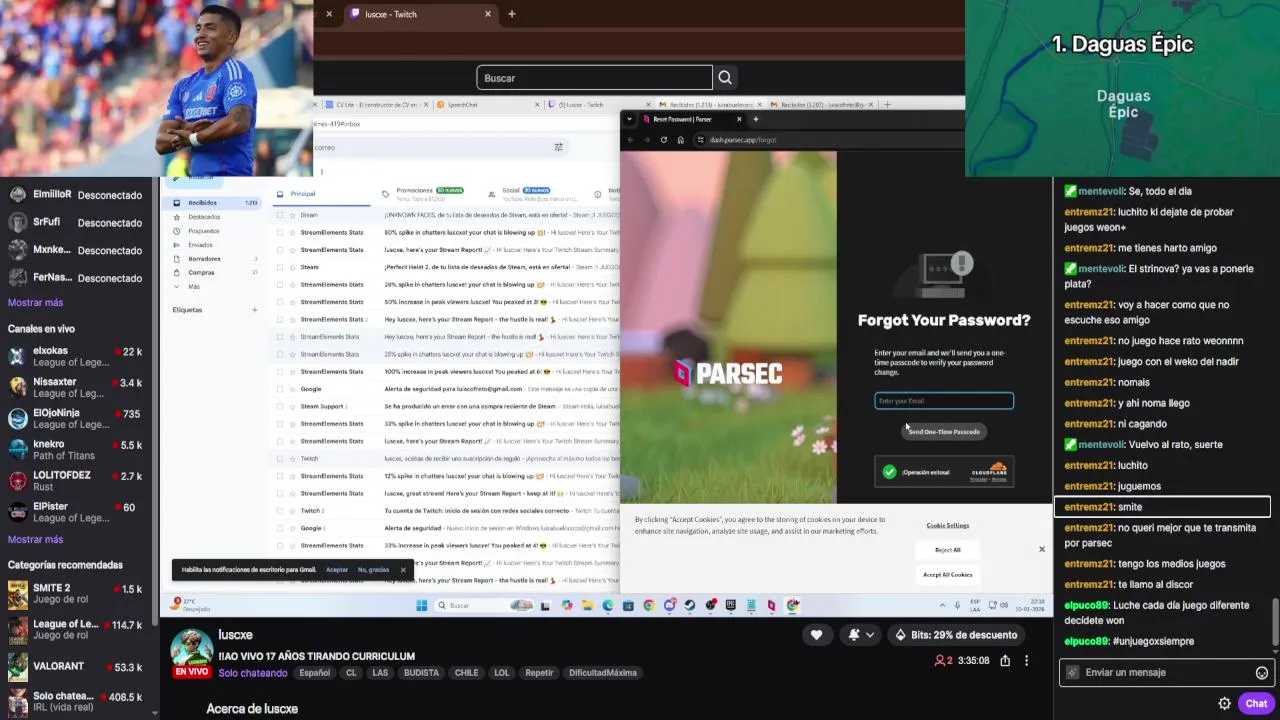
Task: Dismiss Gmail notification prompt with X
Action: tap(403, 570)
